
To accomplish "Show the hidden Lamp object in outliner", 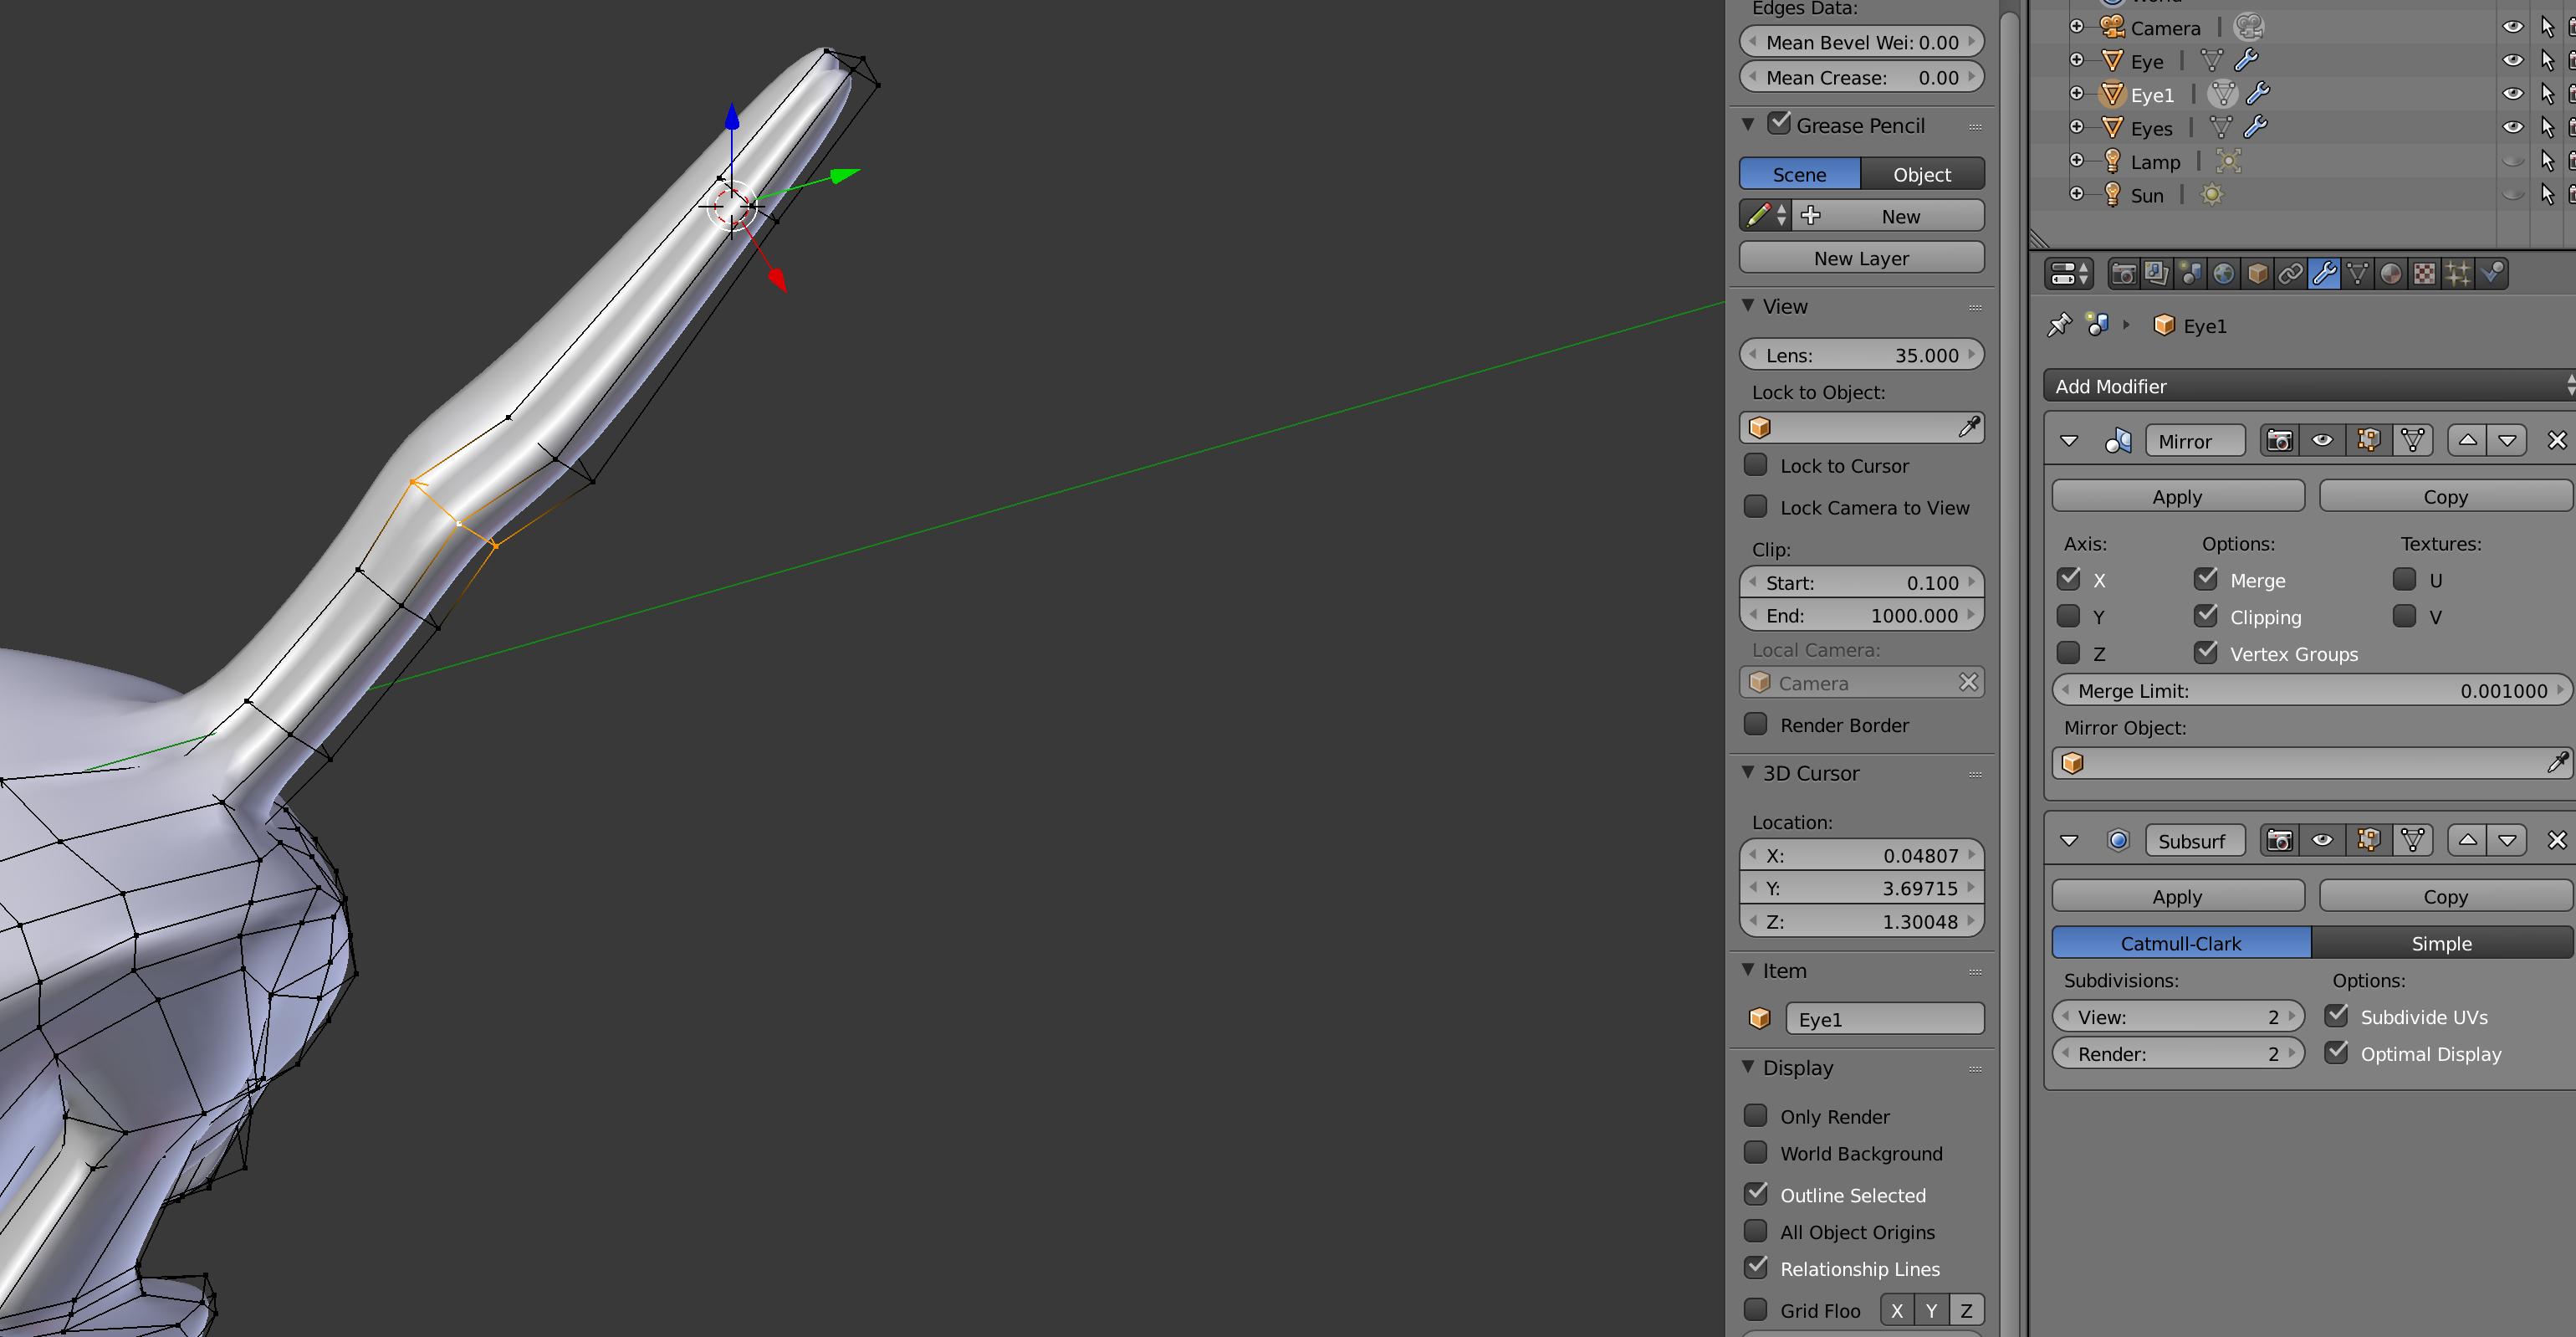I will click(2512, 161).
